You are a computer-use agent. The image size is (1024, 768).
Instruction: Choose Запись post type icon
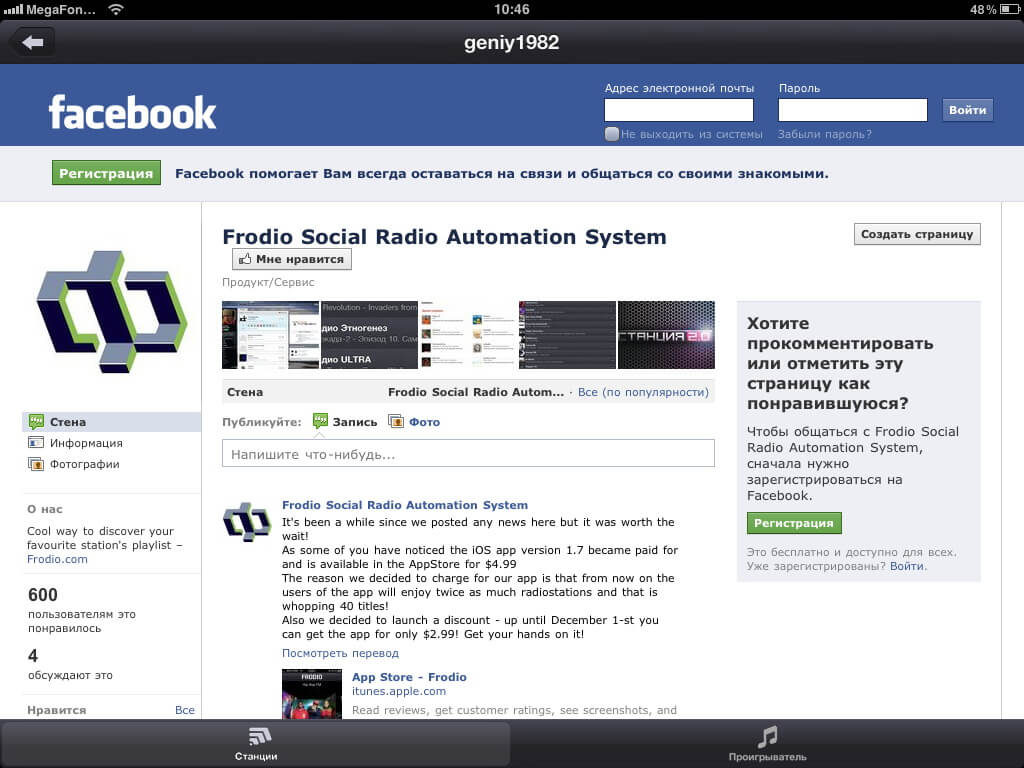pyautogui.click(x=321, y=422)
